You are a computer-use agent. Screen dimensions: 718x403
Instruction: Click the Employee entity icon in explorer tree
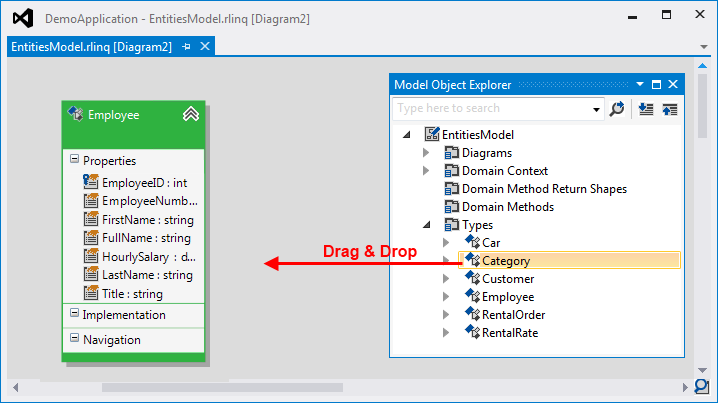(x=472, y=296)
